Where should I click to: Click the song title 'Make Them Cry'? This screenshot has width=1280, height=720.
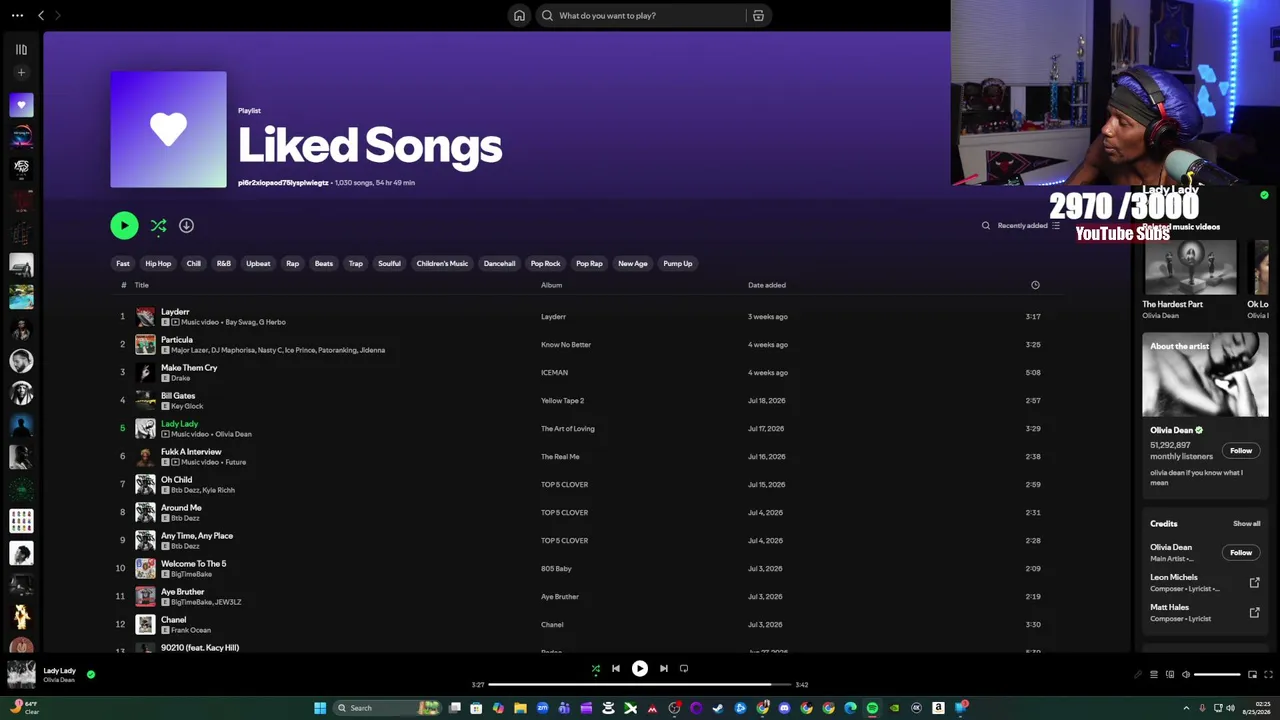189,368
